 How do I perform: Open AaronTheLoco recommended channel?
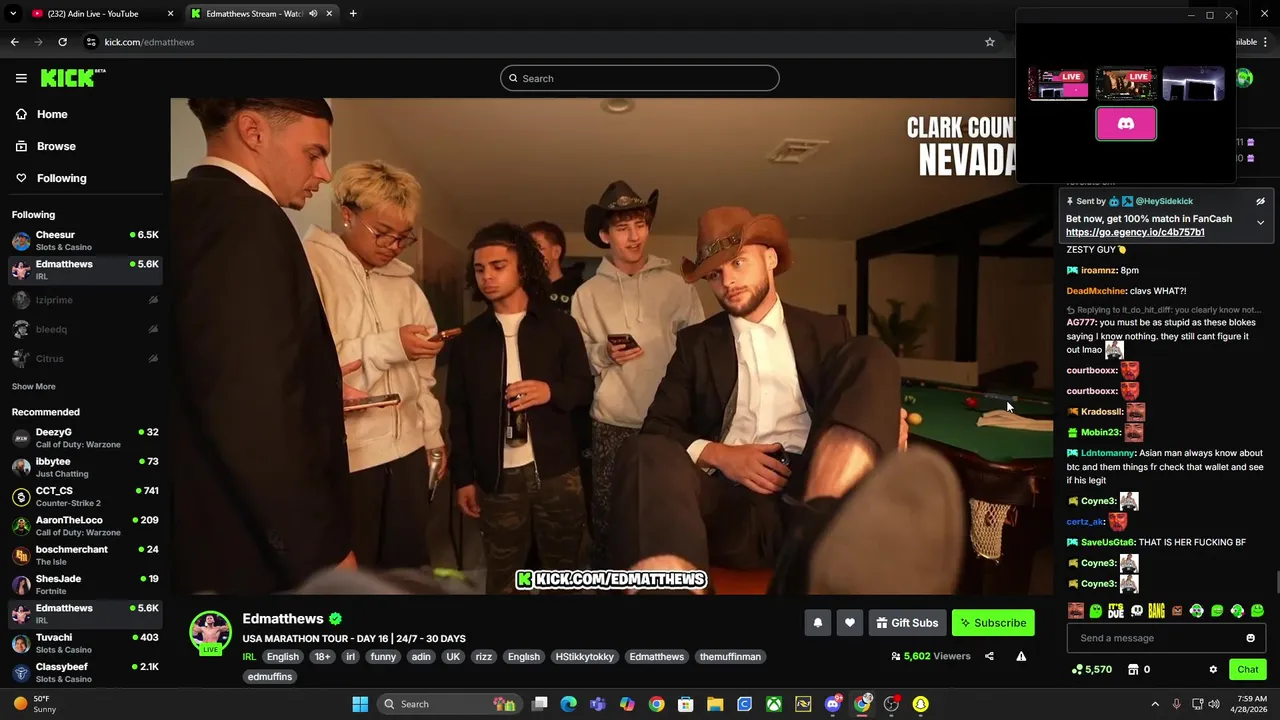pyautogui.click(x=85, y=526)
